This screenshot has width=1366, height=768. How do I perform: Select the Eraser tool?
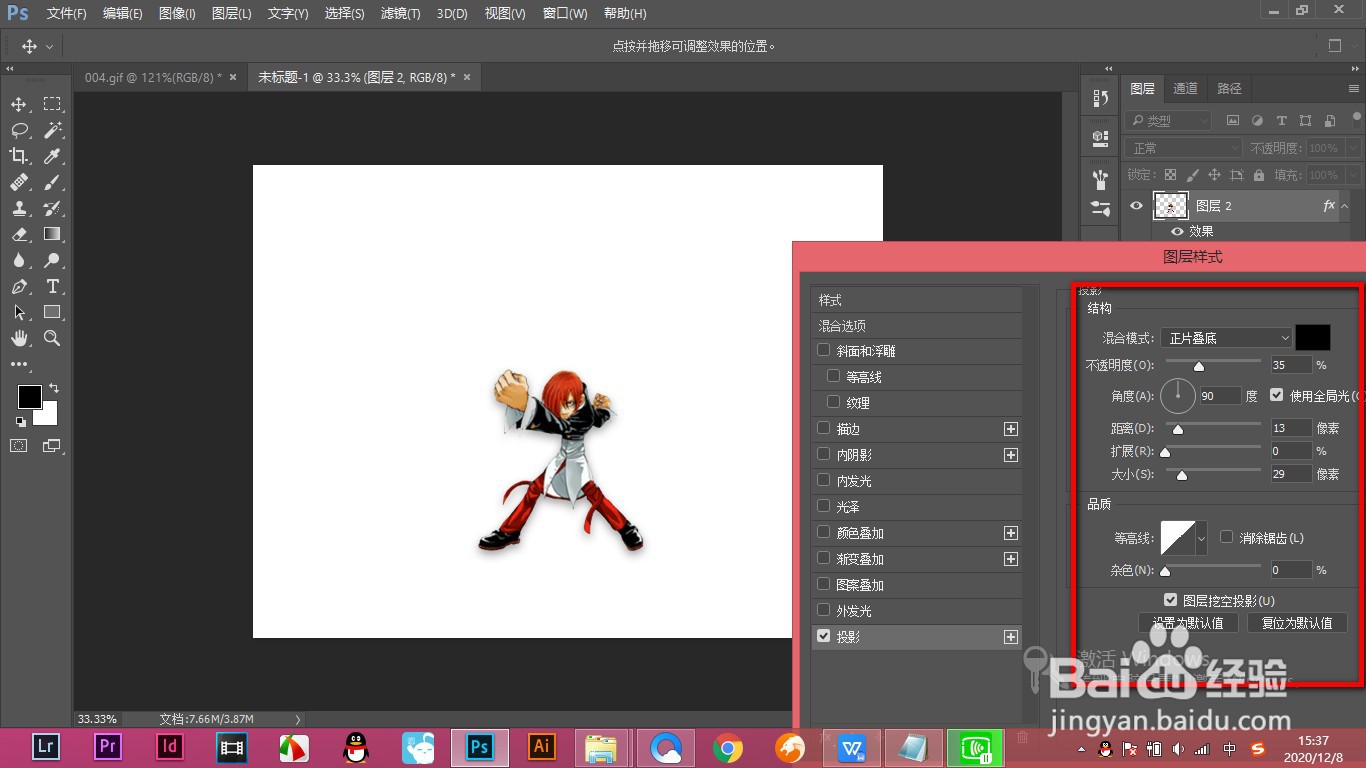click(19, 234)
